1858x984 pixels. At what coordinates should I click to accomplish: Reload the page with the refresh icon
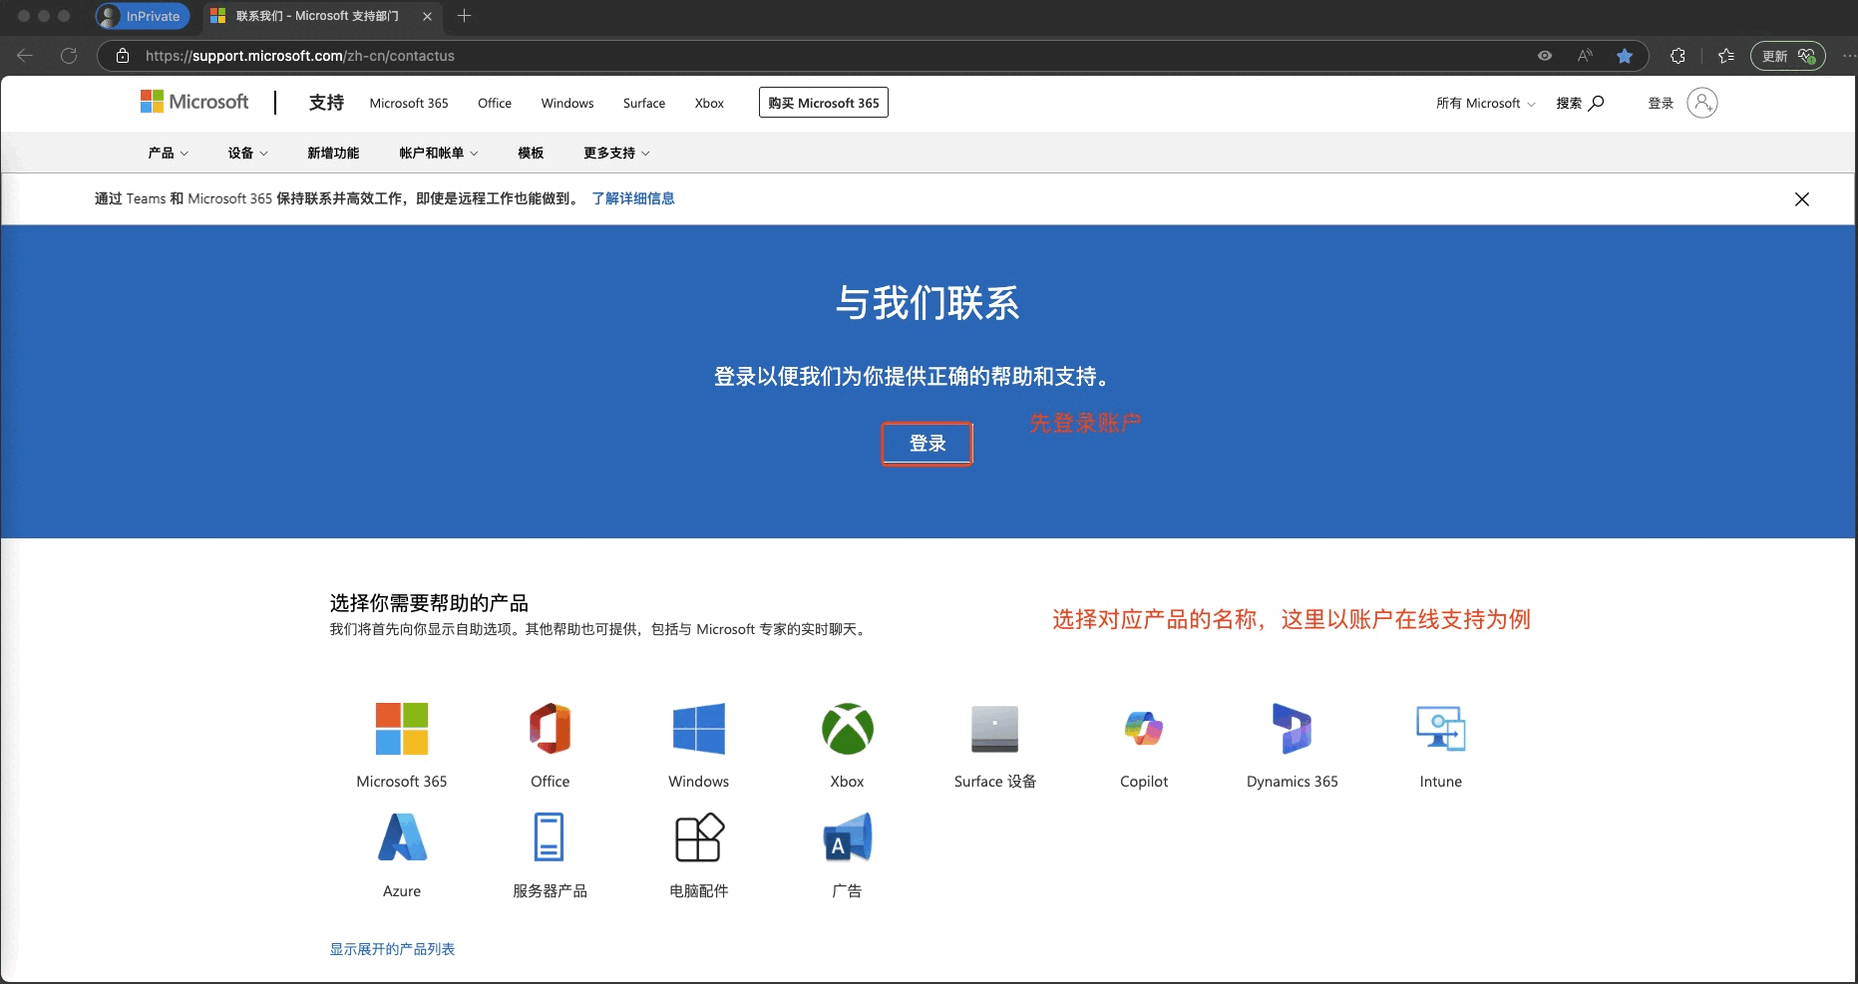[x=69, y=56]
